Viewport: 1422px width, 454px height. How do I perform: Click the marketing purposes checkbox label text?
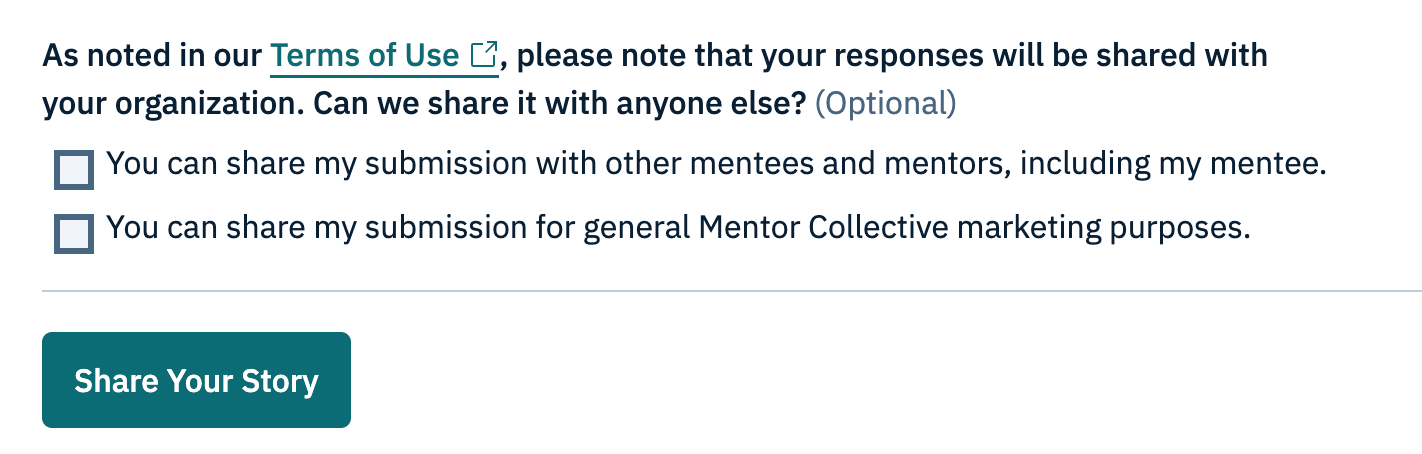(679, 229)
